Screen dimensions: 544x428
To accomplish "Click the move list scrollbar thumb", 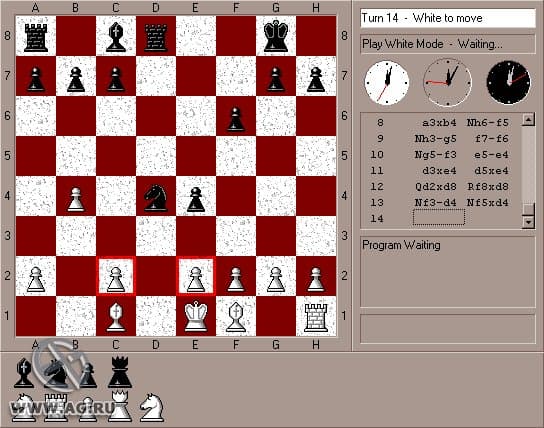I will [528, 209].
